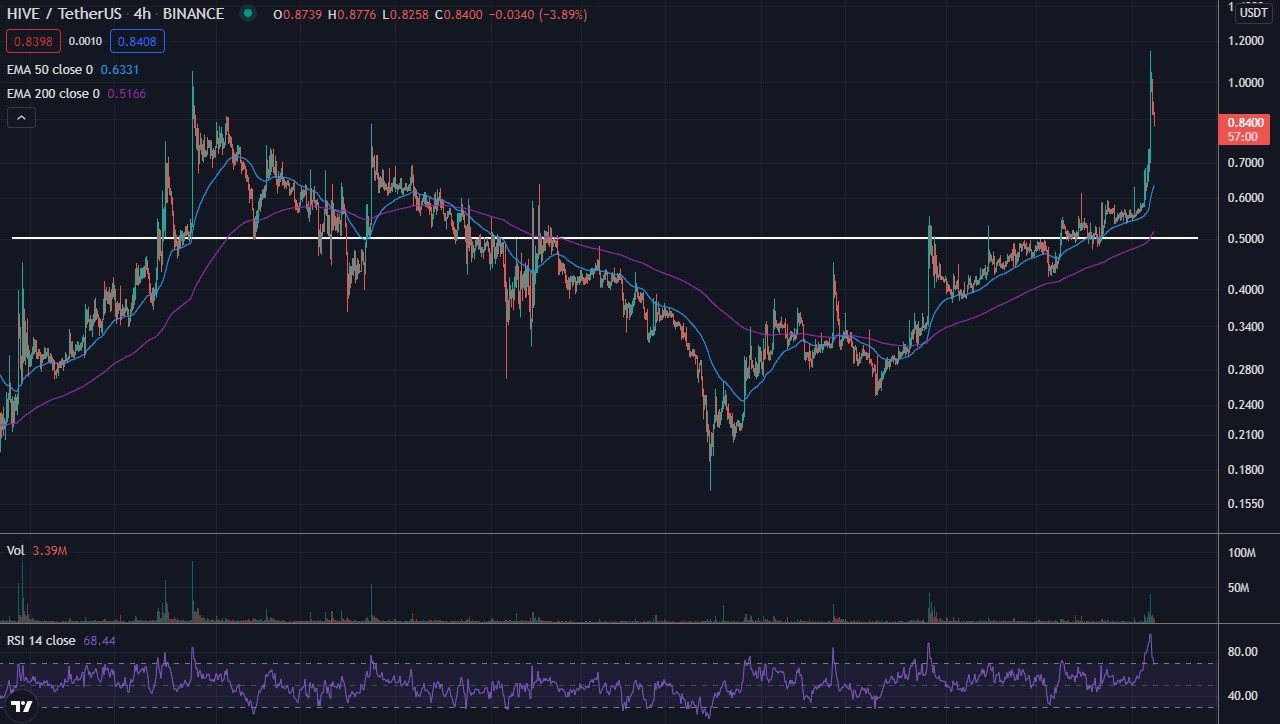Image resolution: width=1280 pixels, height=724 pixels.
Task: Click the 50M volume axis label
Action: pyautogui.click(x=1241, y=588)
